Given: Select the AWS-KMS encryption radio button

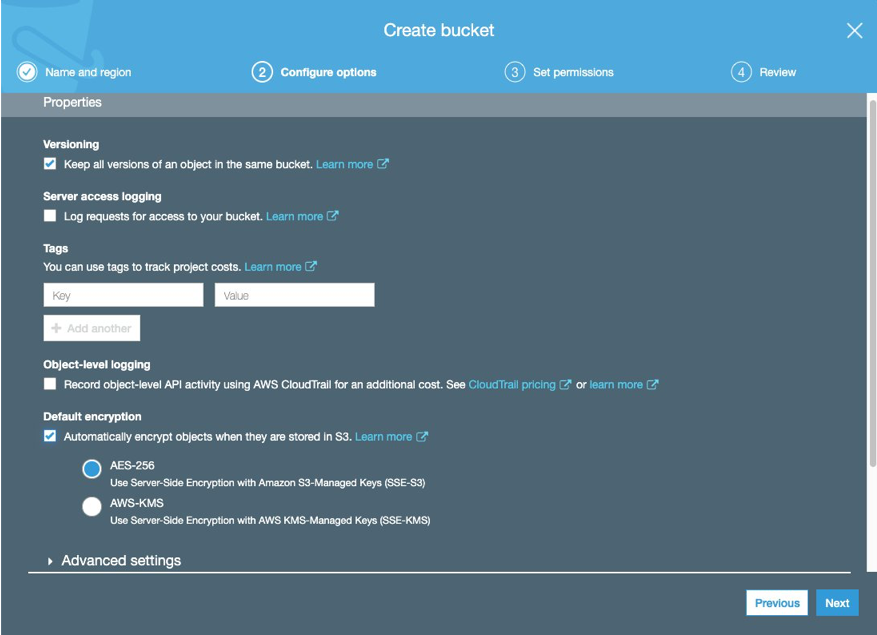Looking at the screenshot, I should (x=92, y=506).
